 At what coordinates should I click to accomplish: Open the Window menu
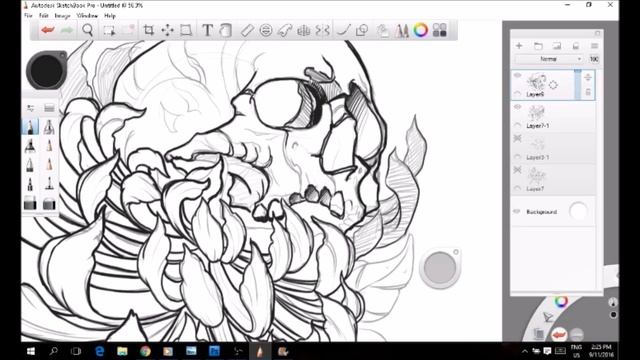tap(87, 16)
